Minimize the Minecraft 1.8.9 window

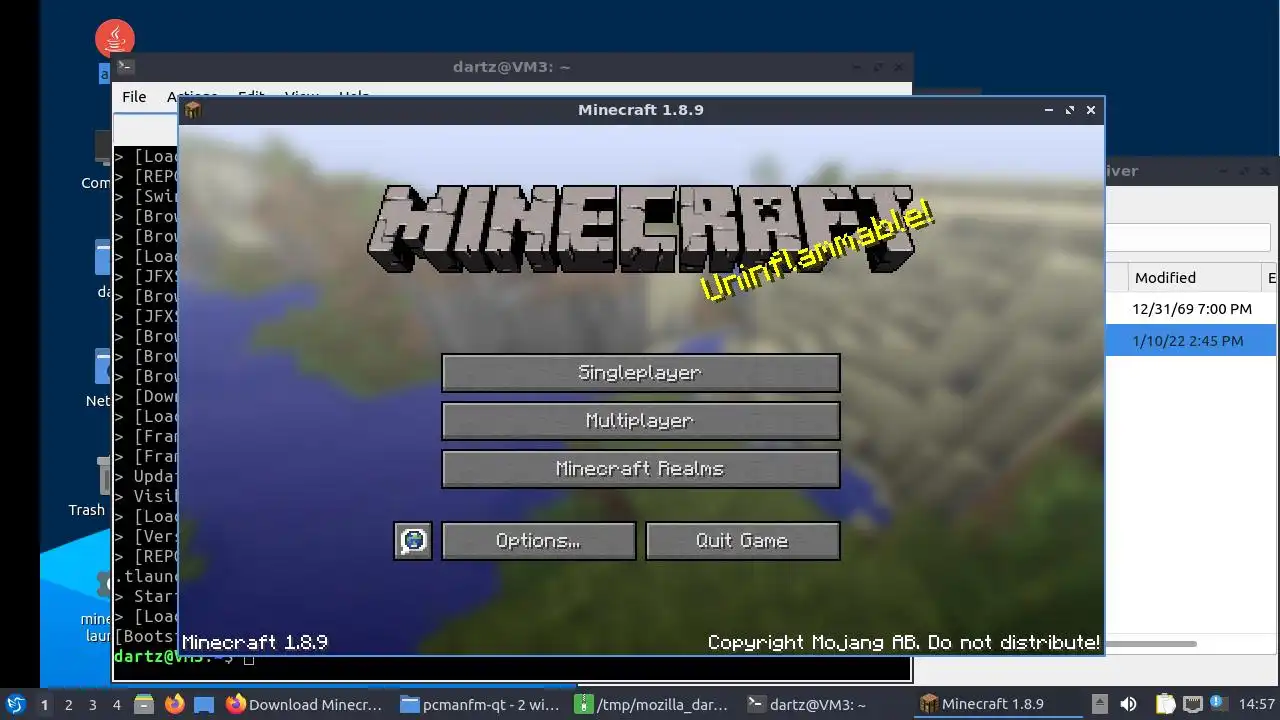[1048, 110]
